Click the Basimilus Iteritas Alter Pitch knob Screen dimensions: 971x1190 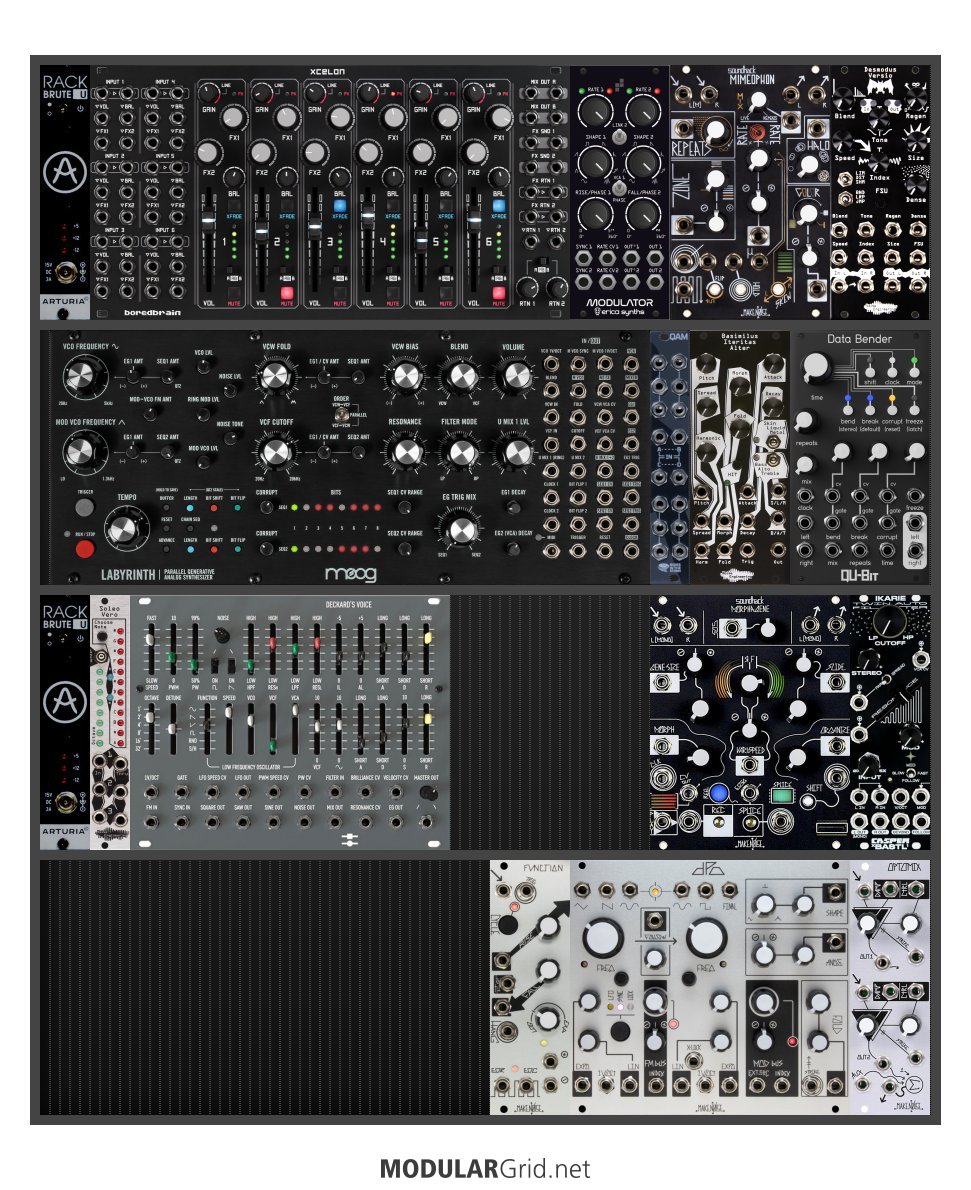(707, 365)
